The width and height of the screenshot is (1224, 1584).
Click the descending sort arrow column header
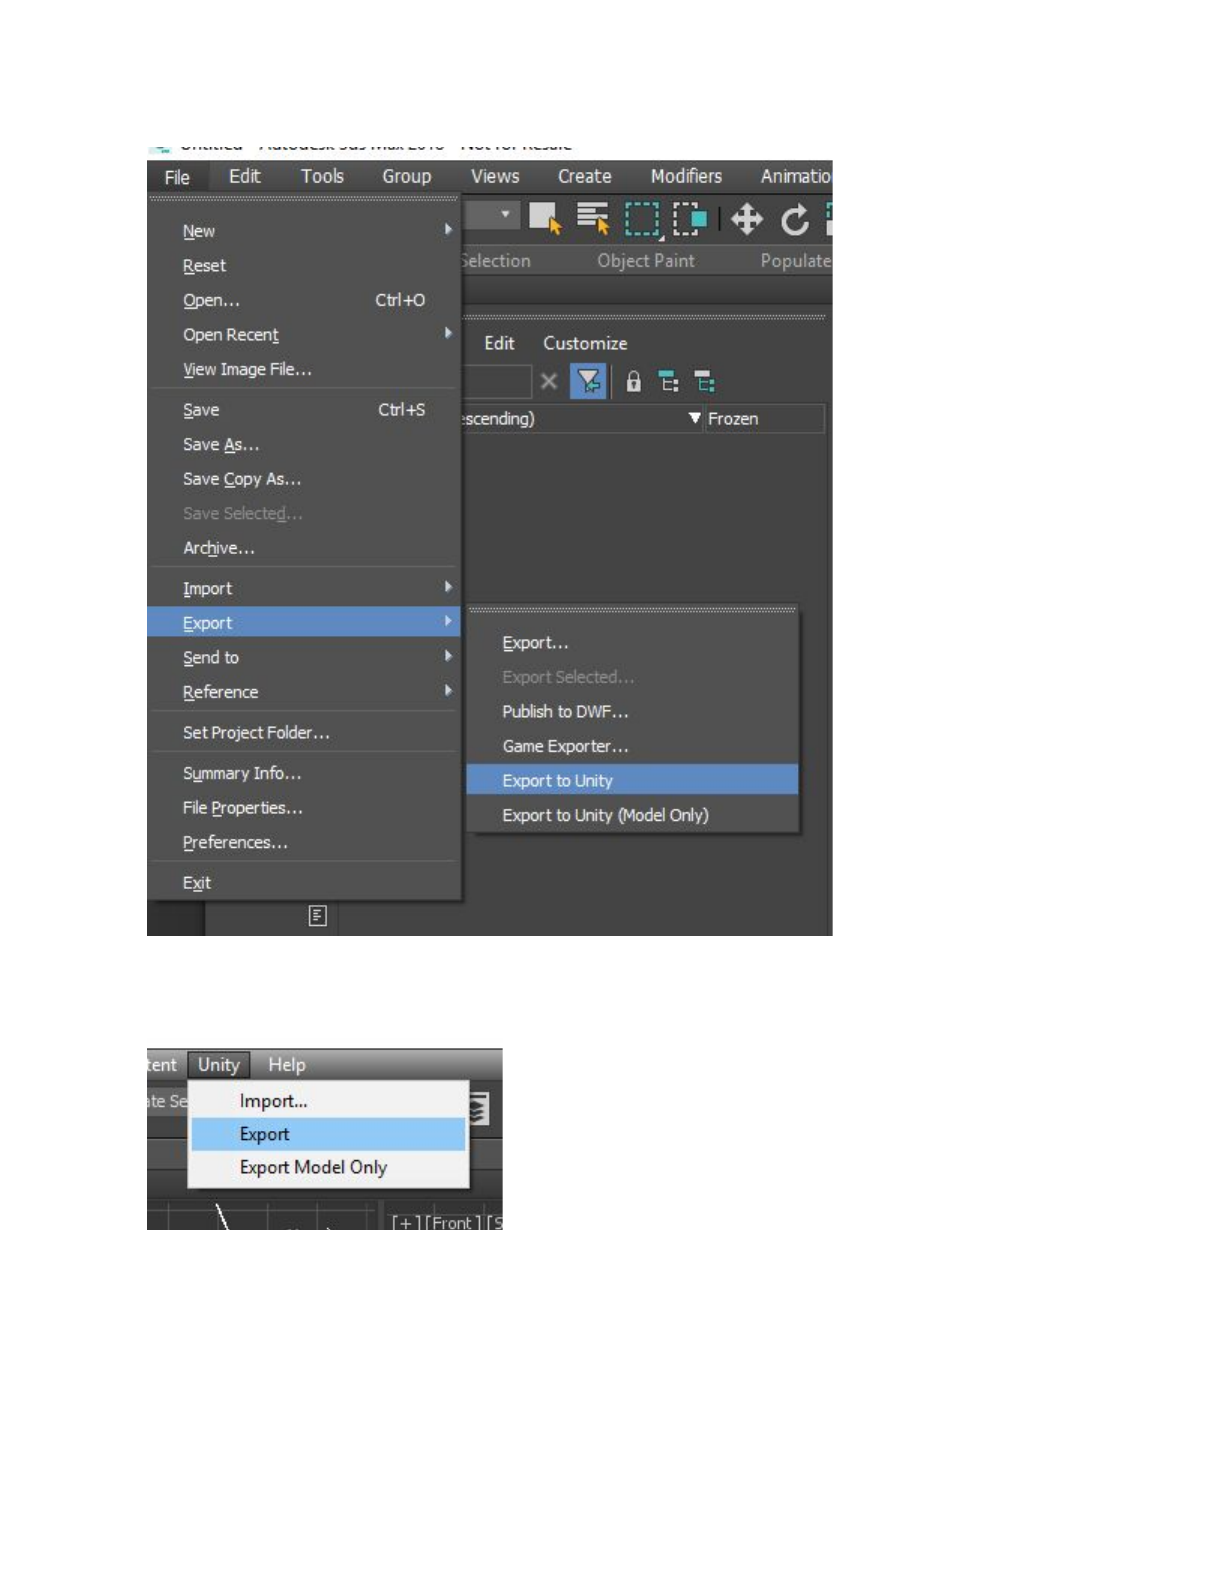pyautogui.click(x=694, y=418)
